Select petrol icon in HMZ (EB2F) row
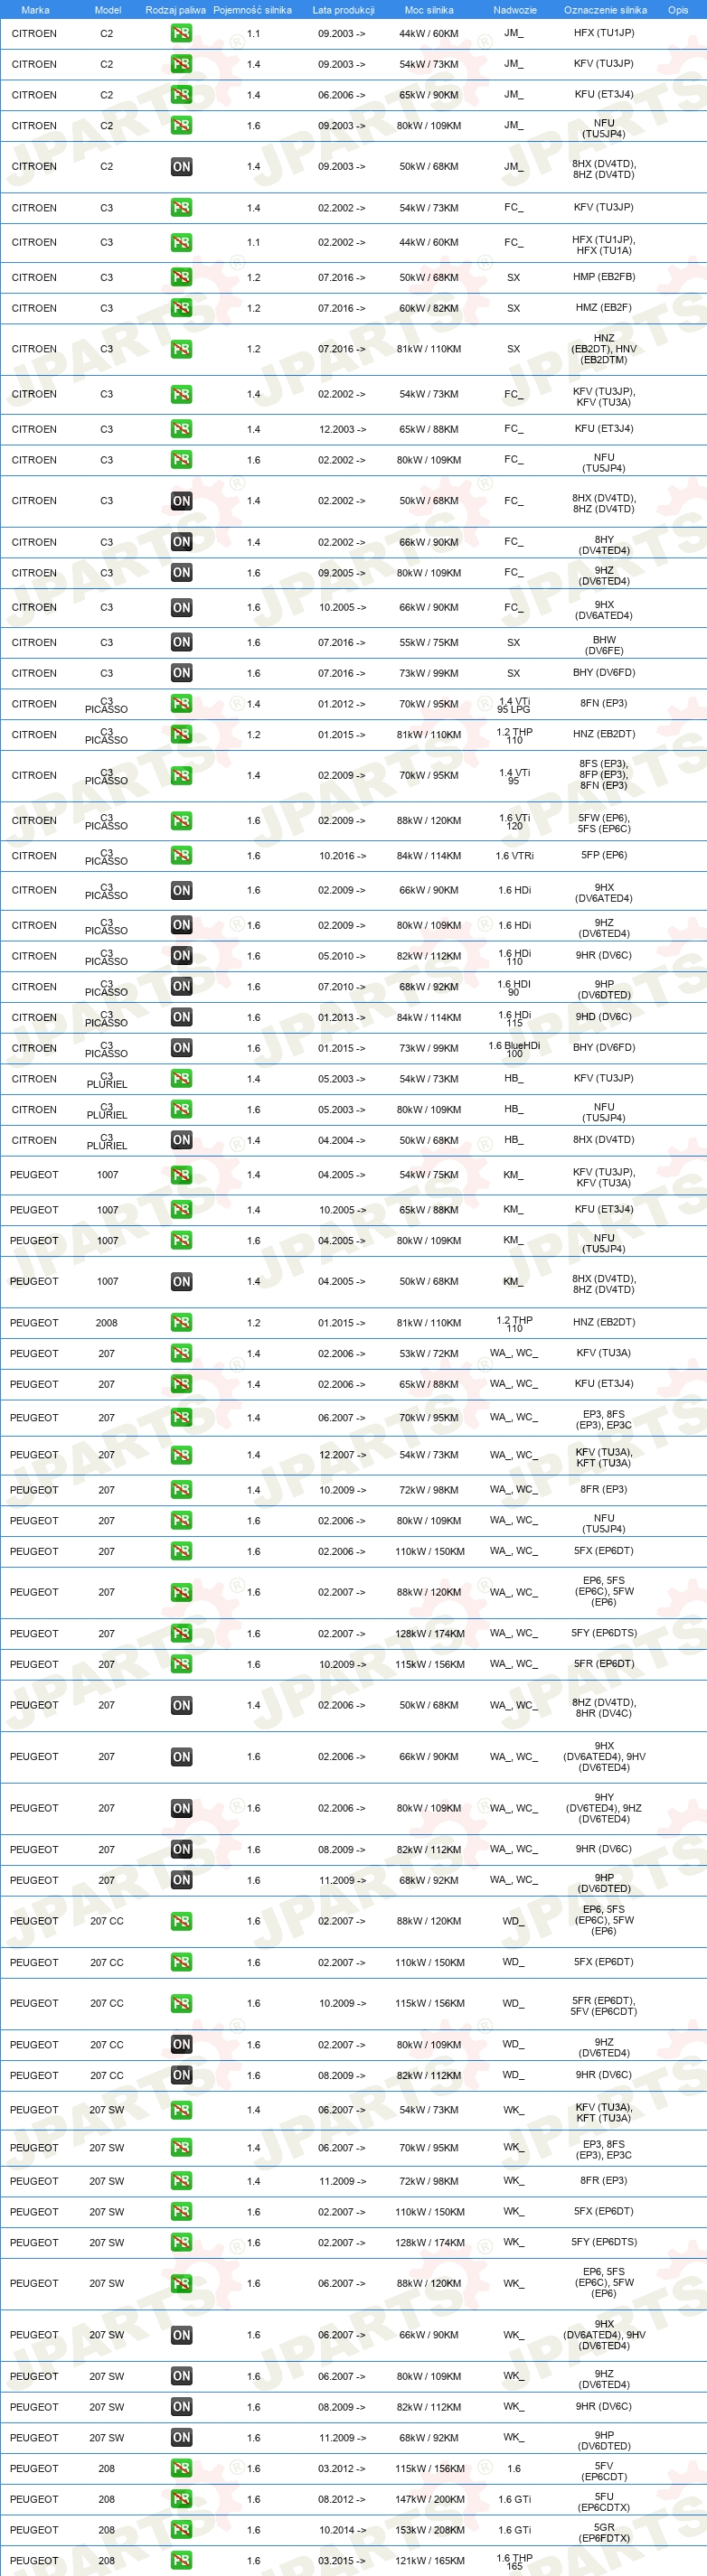The image size is (707, 2576). pos(181,308)
